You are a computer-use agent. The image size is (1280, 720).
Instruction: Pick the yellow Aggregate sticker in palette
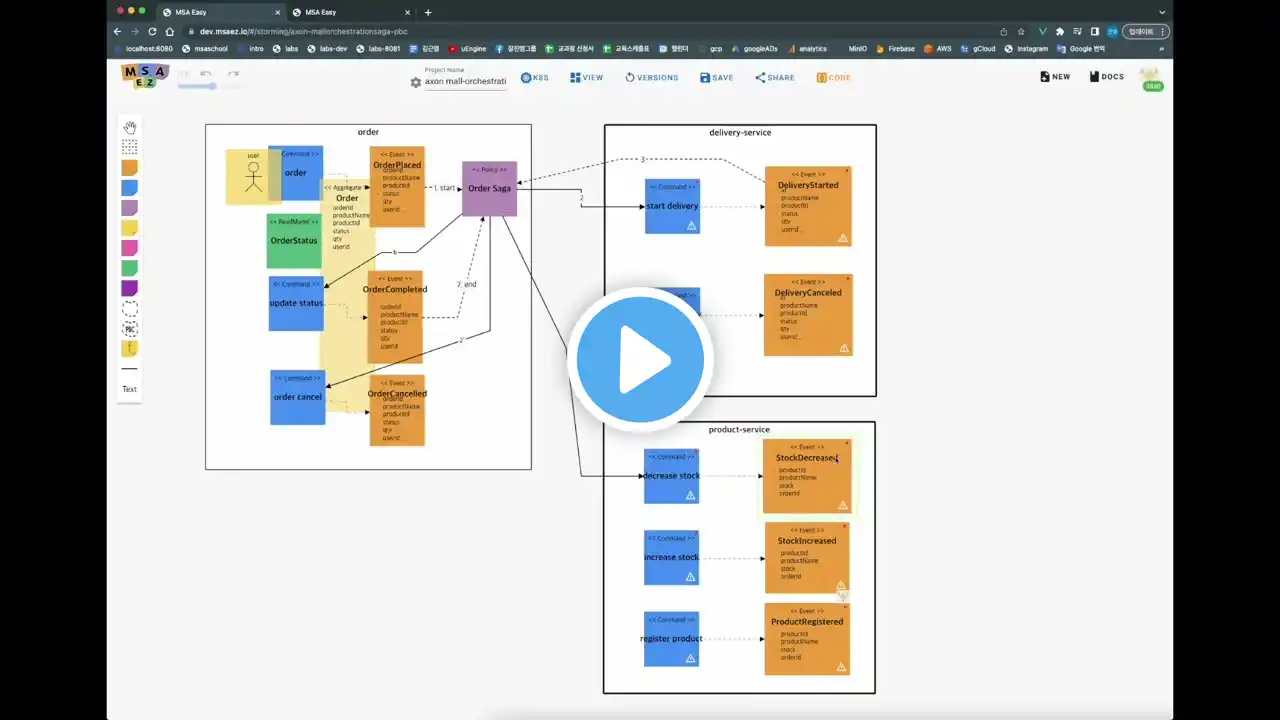130,228
